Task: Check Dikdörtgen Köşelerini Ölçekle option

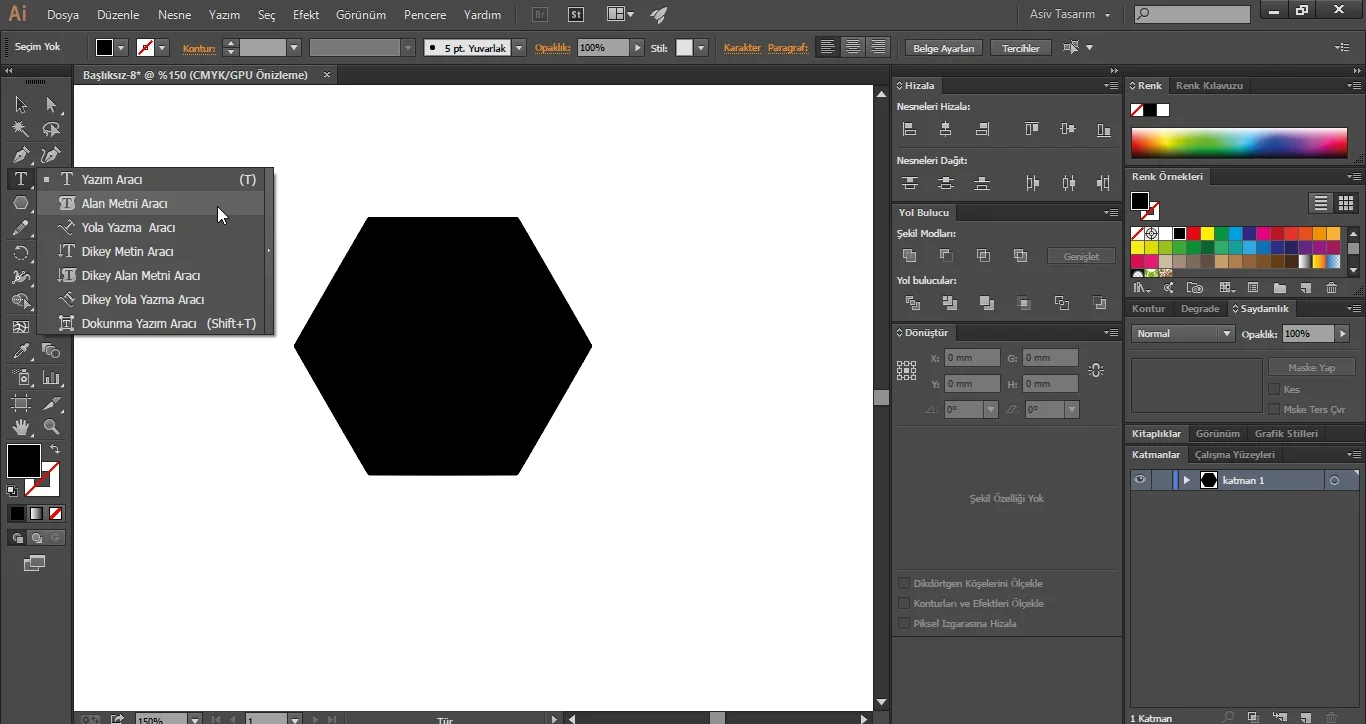Action: pyautogui.click(x=904, y=583)
